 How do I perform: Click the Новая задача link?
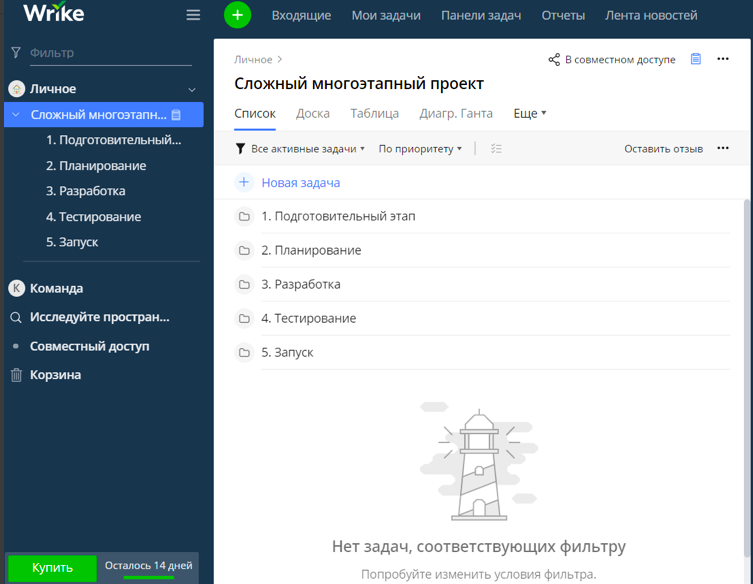[300, 183]
